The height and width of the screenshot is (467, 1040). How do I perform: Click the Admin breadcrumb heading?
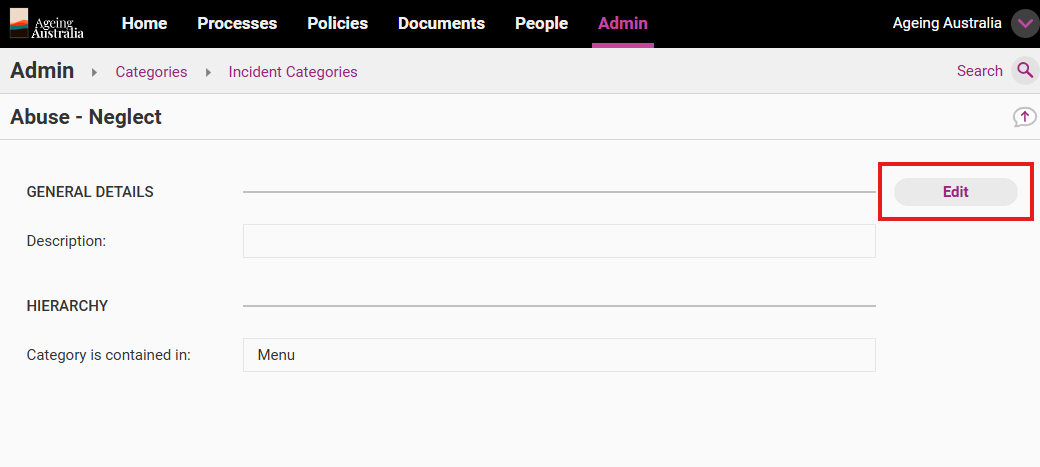tap(42, 70)
